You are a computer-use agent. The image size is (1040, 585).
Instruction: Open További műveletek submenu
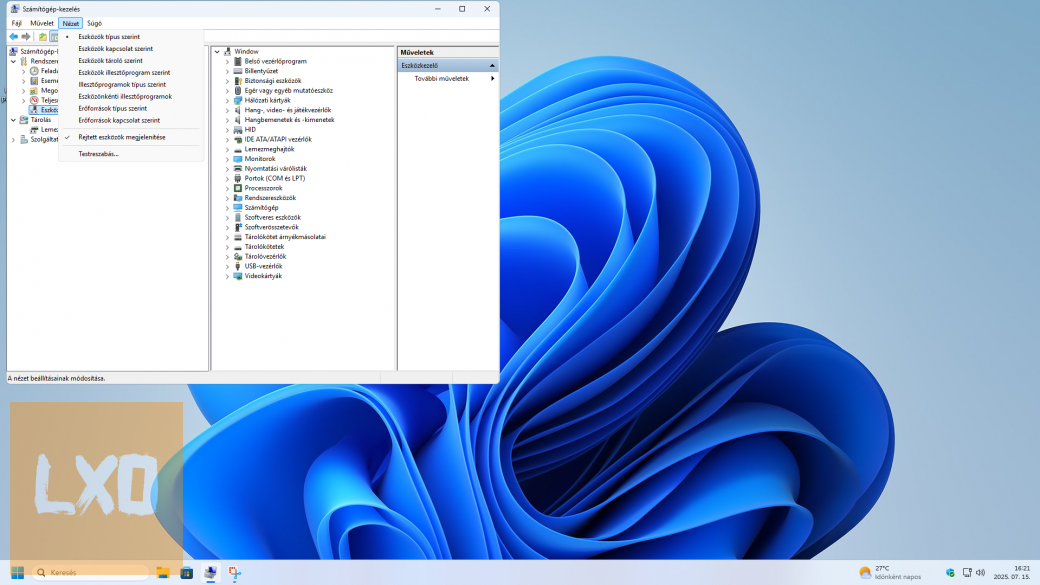442,78
